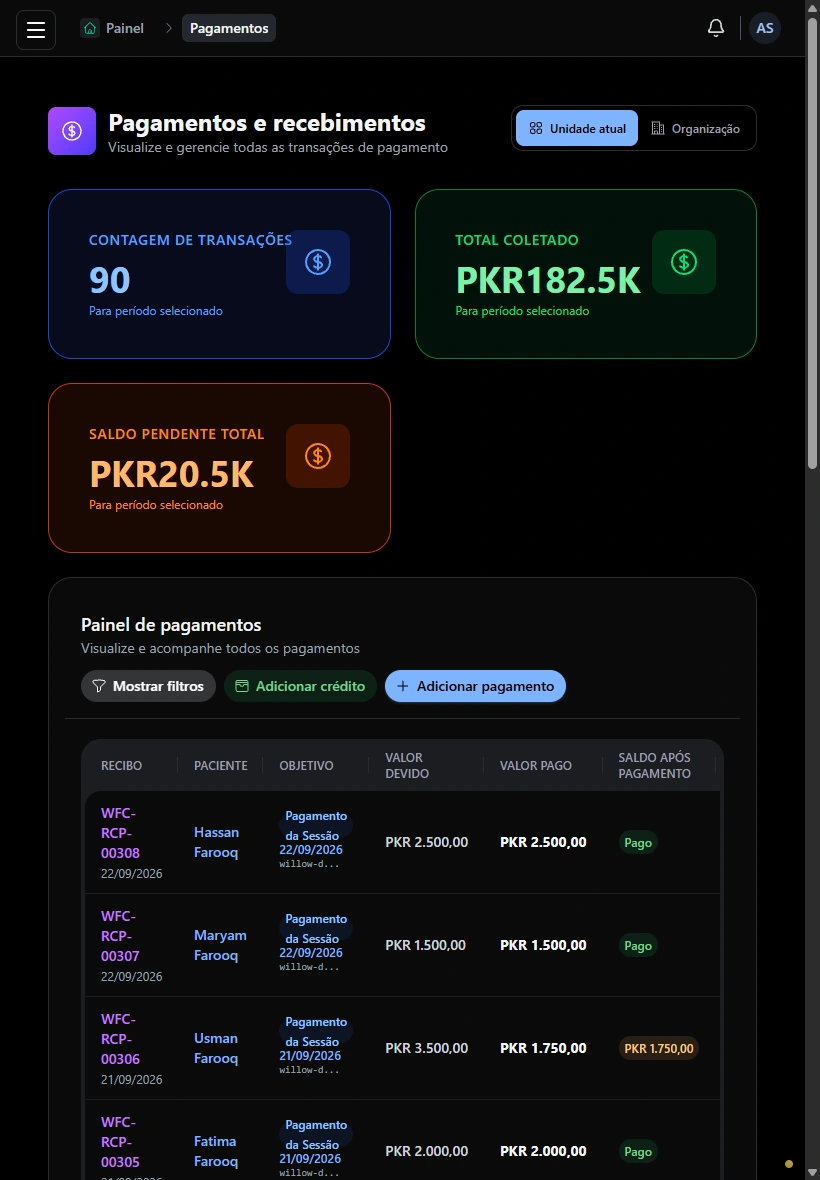Viewport: 820px width, 1180px height.
Task: Open patient Hassan Farooq
Action: [216, 842]
